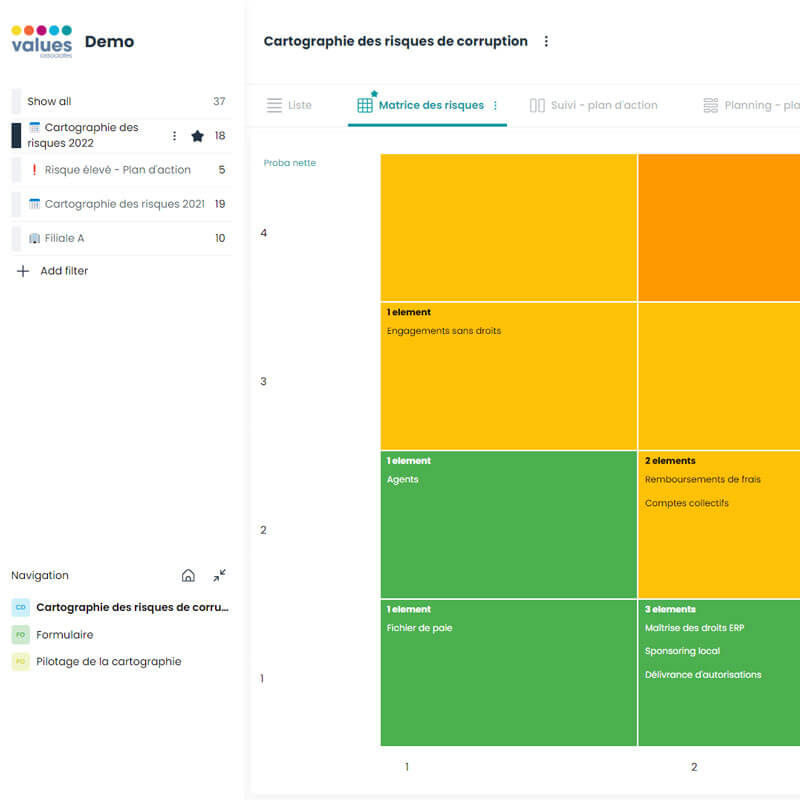Click the orange matrix cell at top right
Image resolution: width=800 pixels, height=800 pixels.
718,225
